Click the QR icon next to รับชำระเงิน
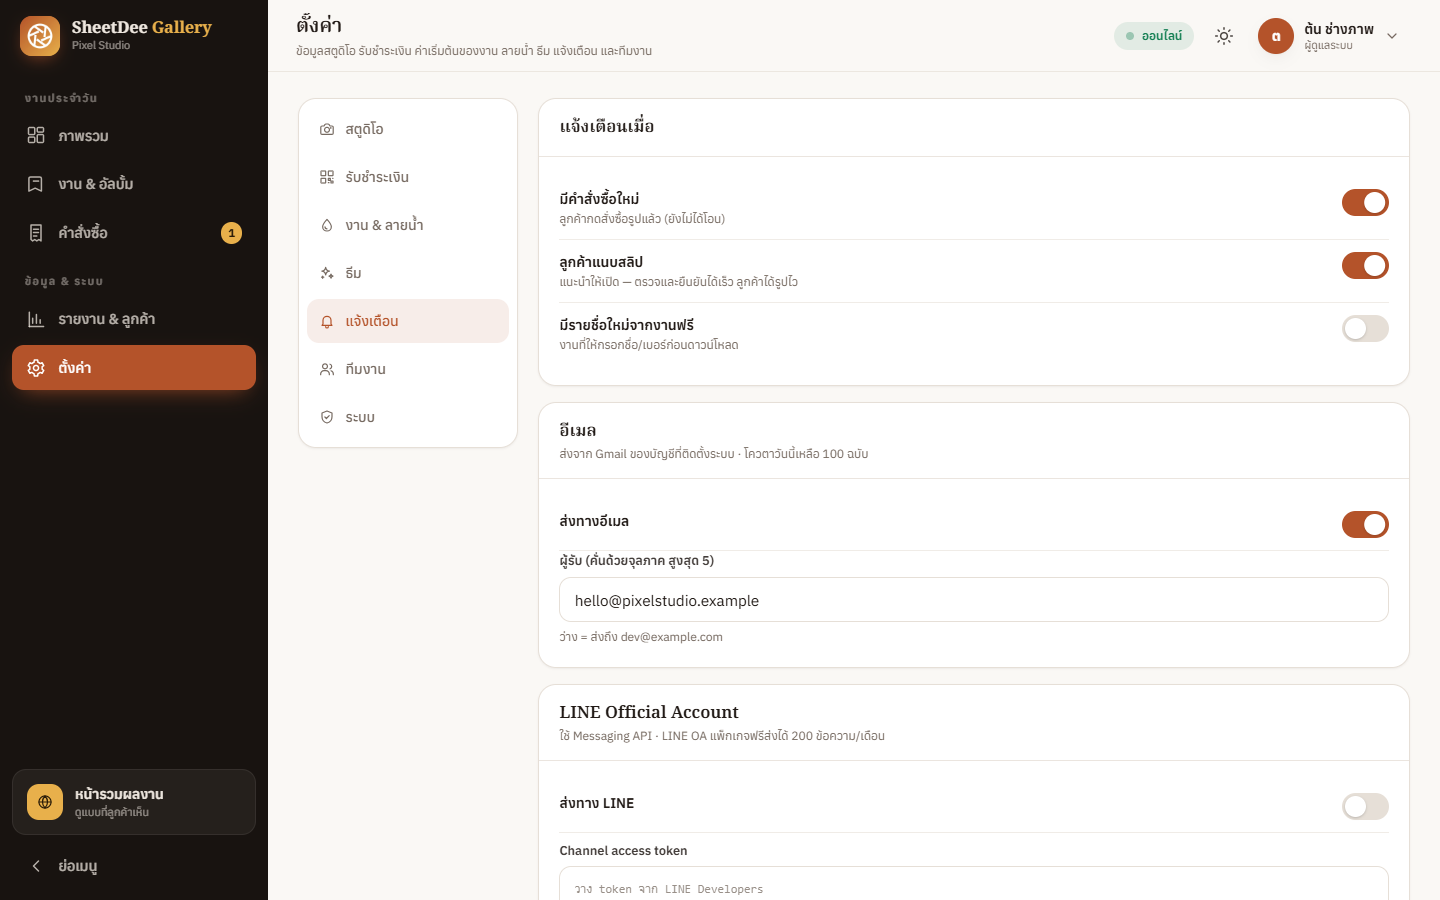 (x=327, y=177)
